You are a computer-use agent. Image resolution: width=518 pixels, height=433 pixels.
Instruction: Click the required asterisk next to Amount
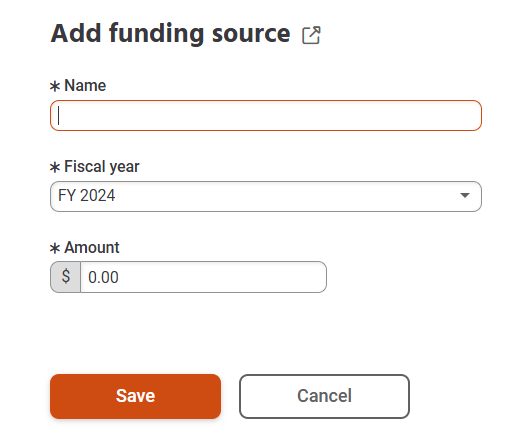(55, 248)
